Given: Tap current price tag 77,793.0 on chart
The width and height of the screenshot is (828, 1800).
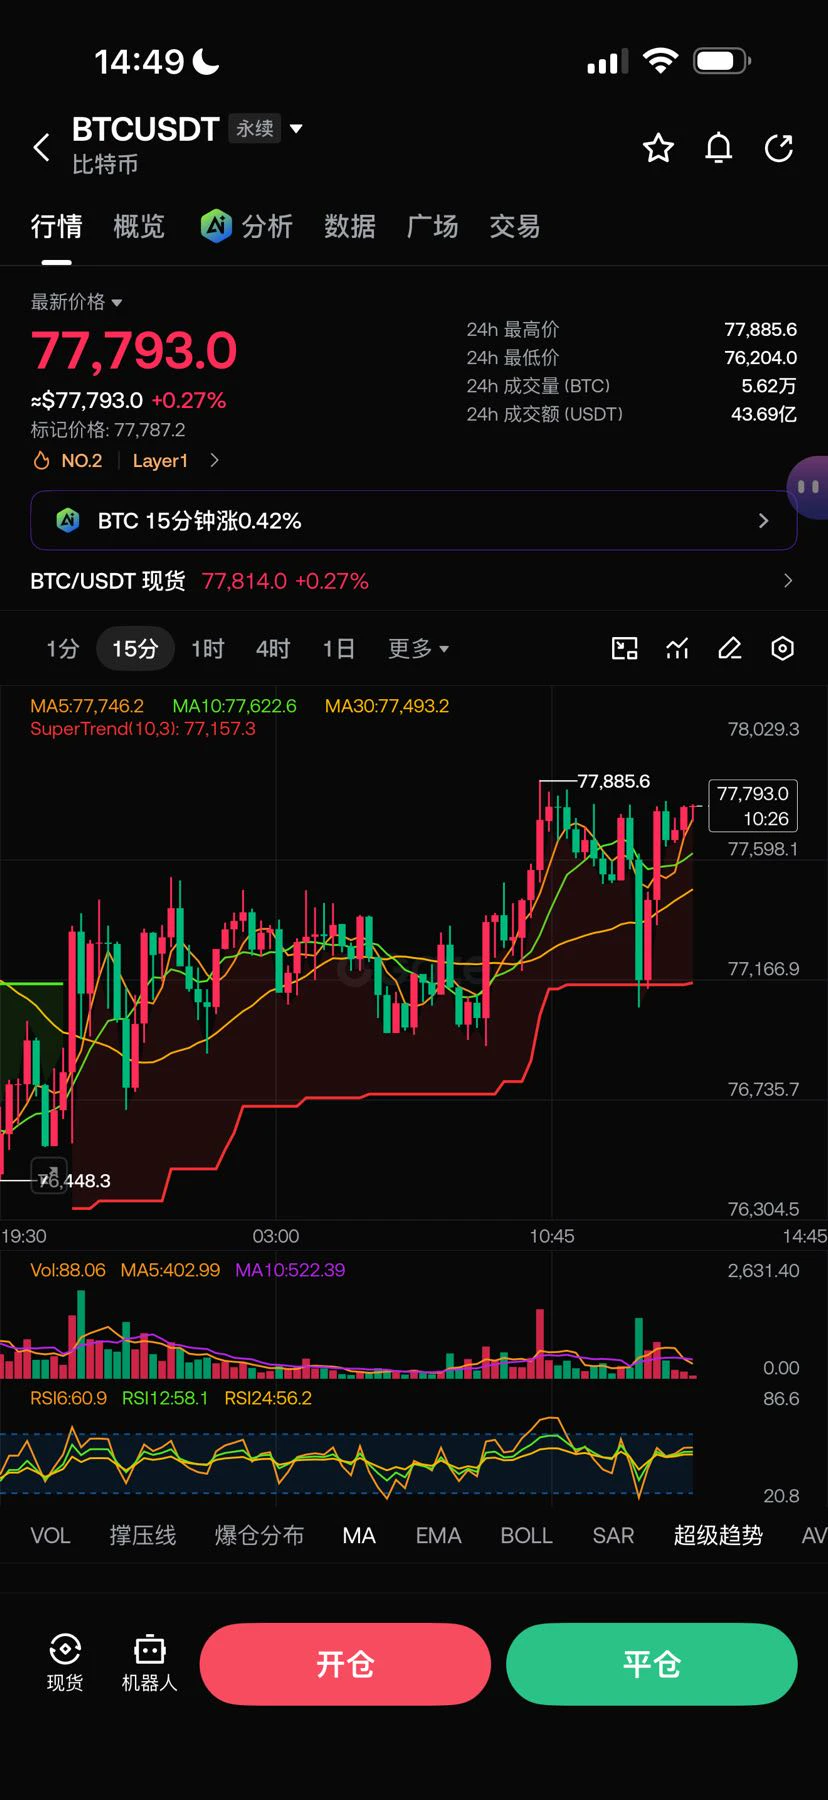Looking at the screenshot, I should click(x=753, y=806).
